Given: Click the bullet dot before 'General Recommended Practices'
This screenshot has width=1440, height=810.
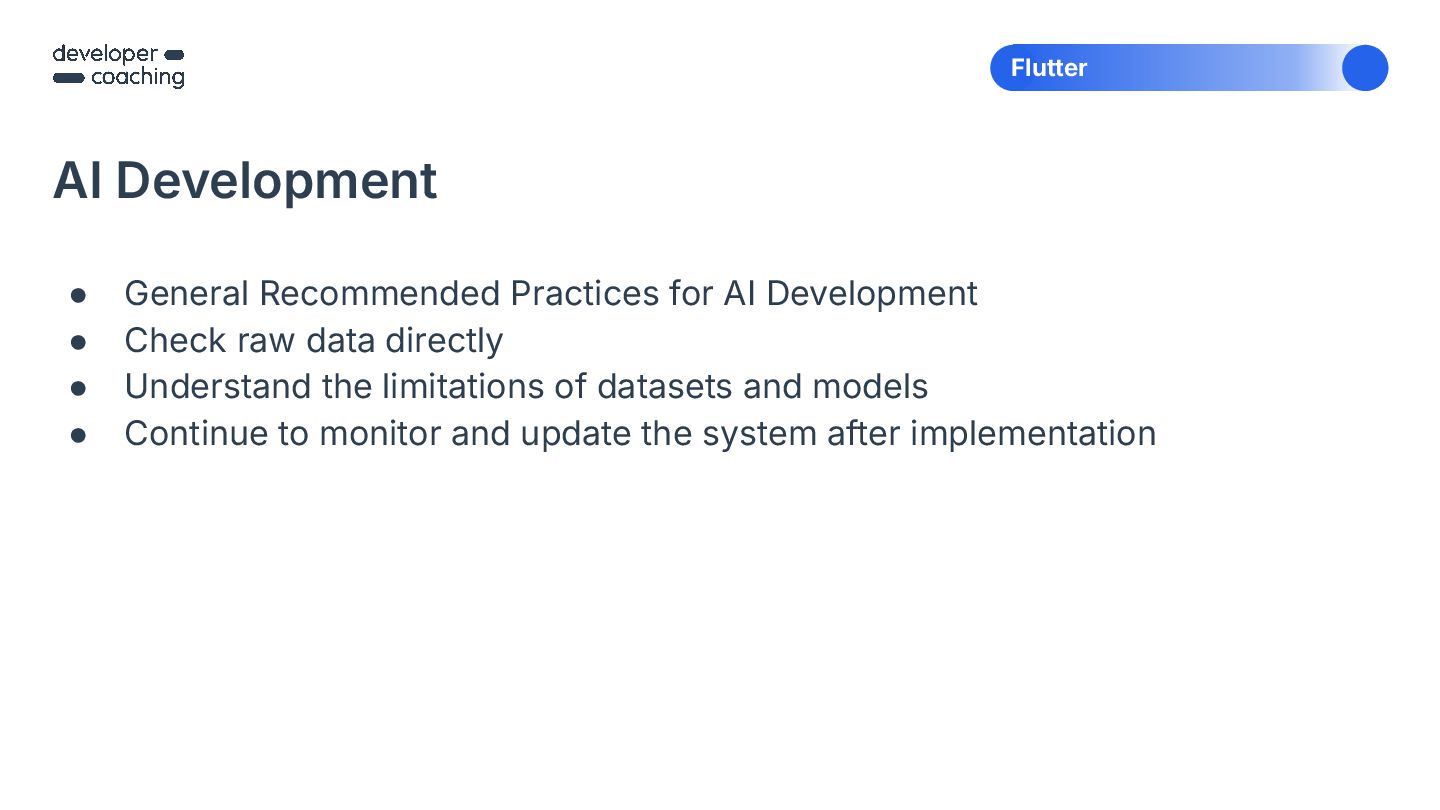Looking at the screenshot, I should tap(79, 295).
